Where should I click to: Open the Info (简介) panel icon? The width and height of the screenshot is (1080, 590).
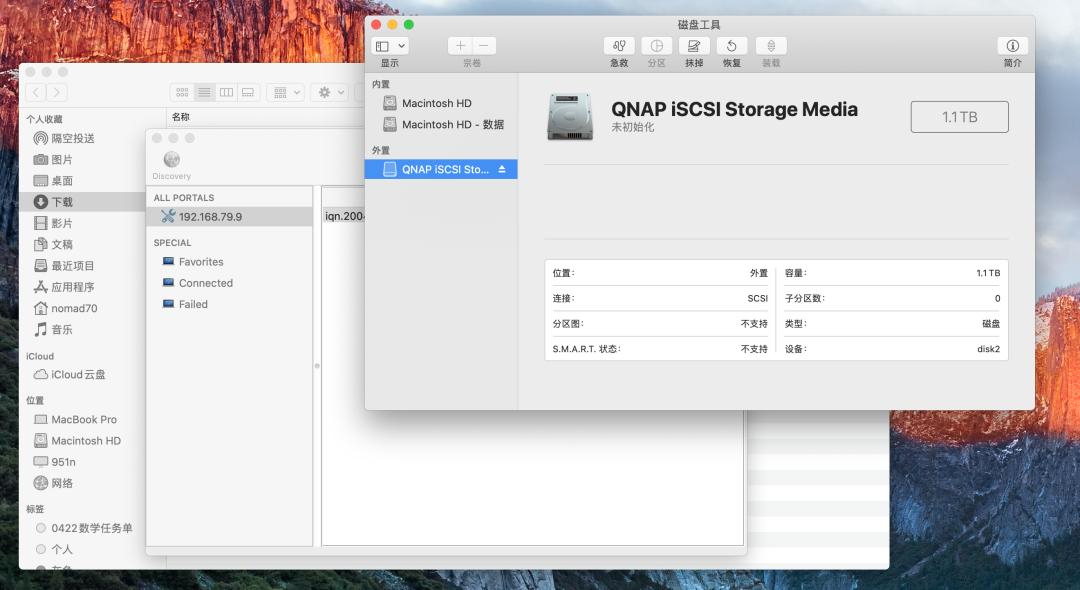click(x=1012, y=46)
